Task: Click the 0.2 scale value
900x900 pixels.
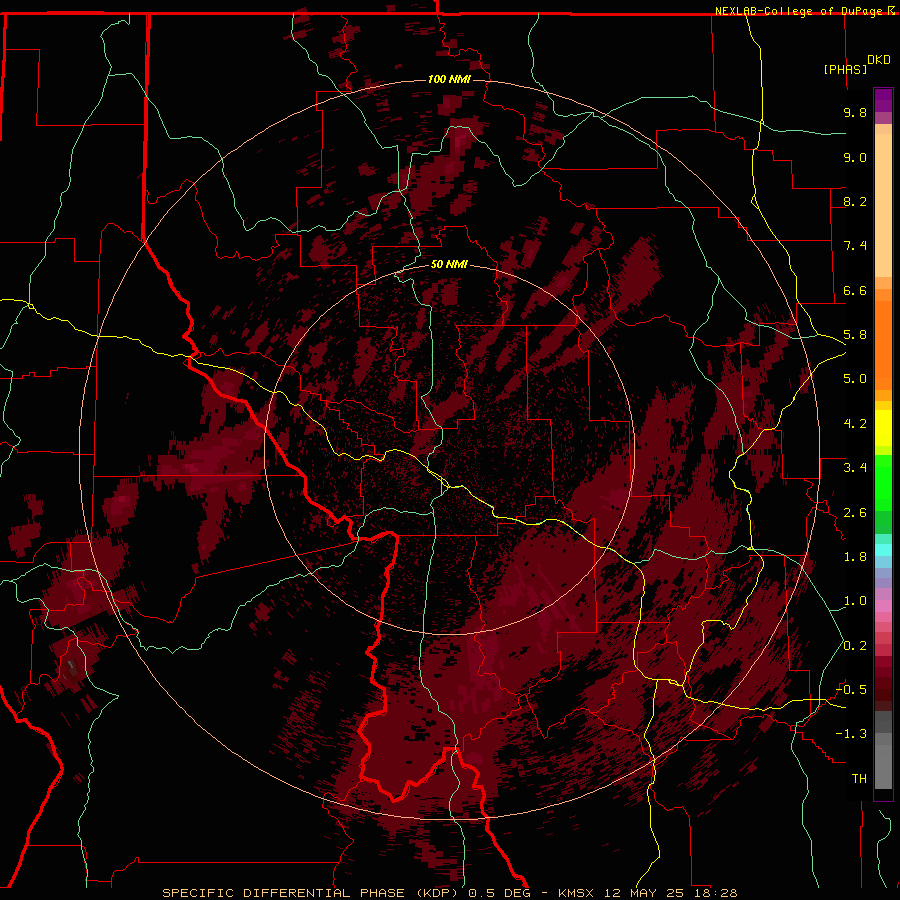Action: 855,646
